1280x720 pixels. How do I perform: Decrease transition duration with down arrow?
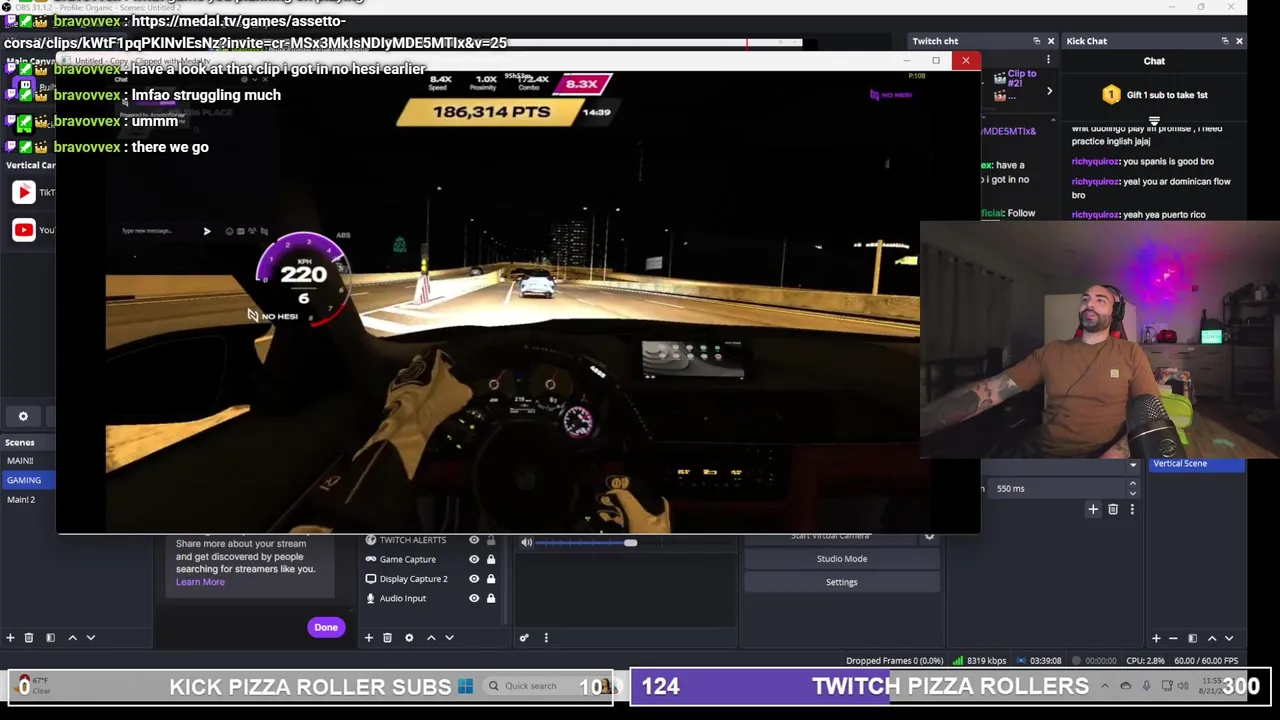click(1132, 493)
